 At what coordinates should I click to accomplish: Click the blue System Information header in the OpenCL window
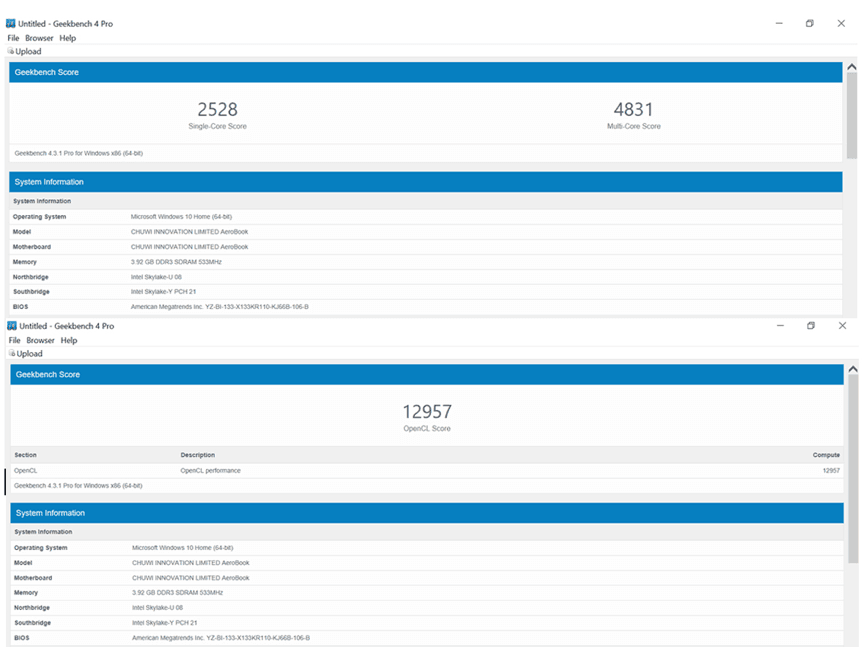[427, 513]
